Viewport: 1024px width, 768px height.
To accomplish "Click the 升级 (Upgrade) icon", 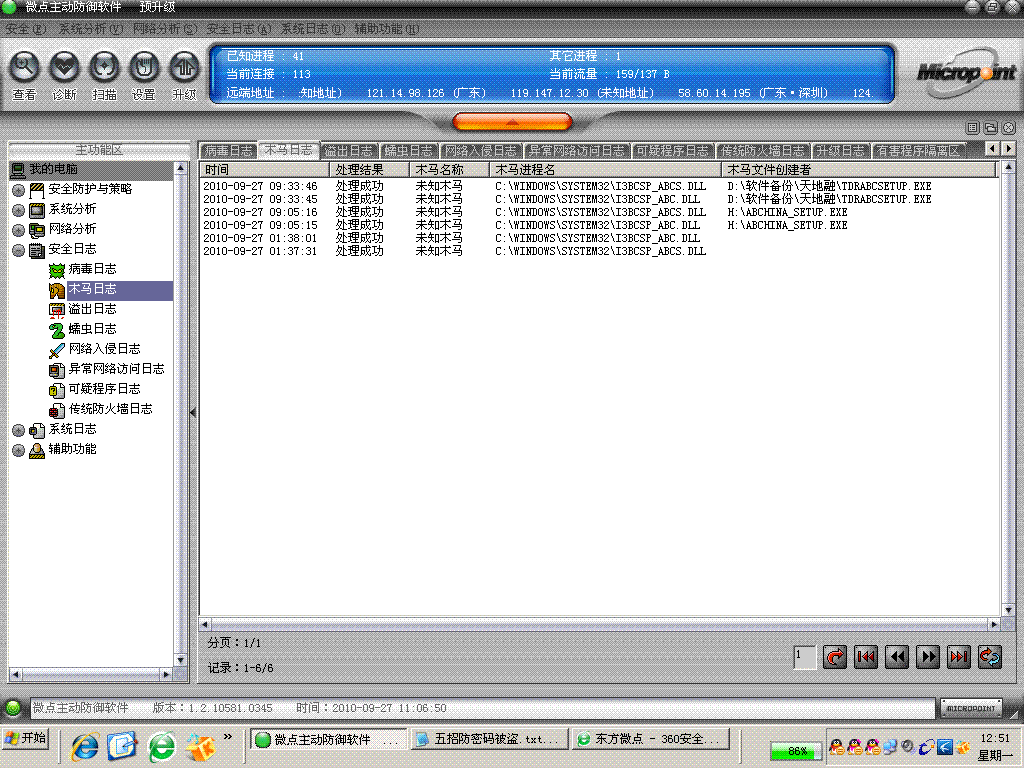I will coord(184,67).
